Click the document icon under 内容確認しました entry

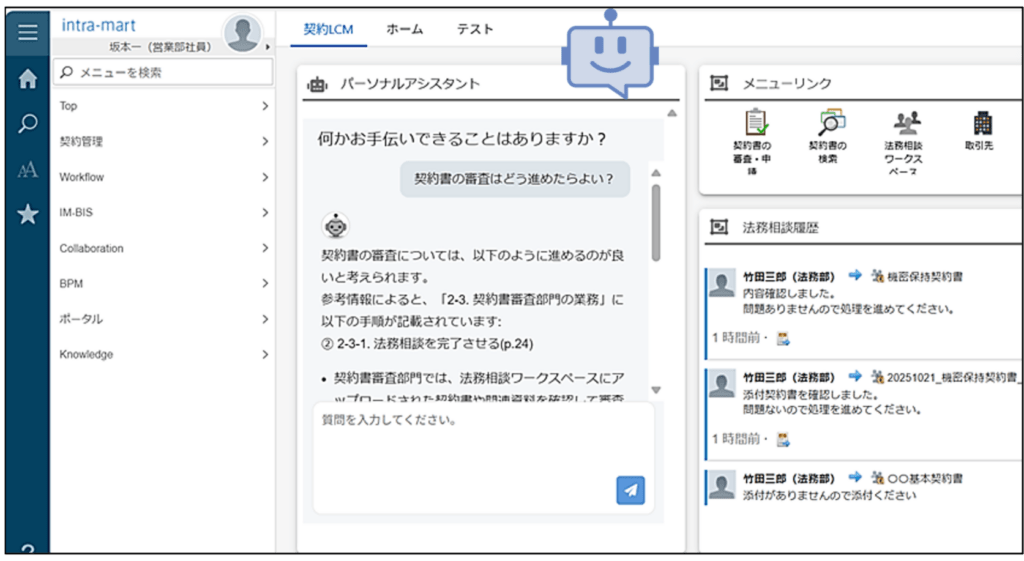tap(783, 338)
